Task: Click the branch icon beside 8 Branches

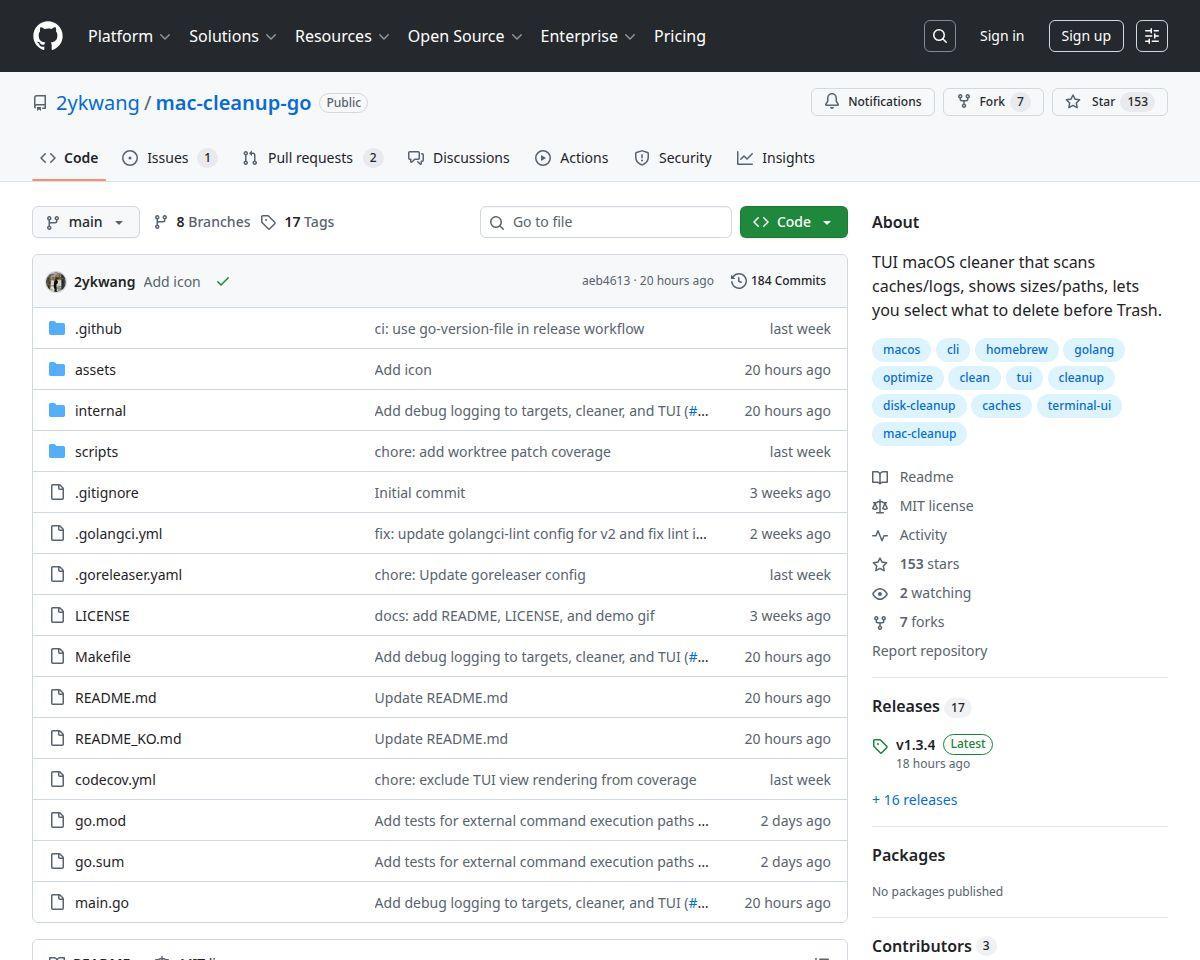Action: pos(160,222)
